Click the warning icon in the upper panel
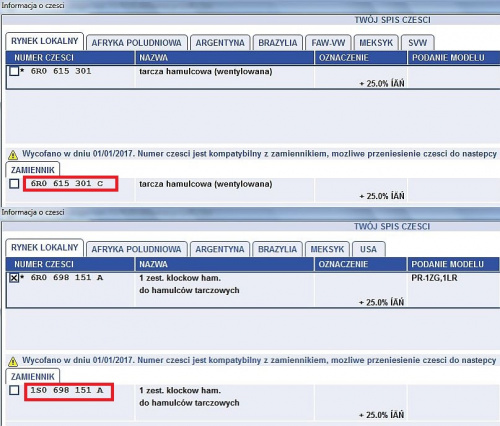 pos(13,155)
